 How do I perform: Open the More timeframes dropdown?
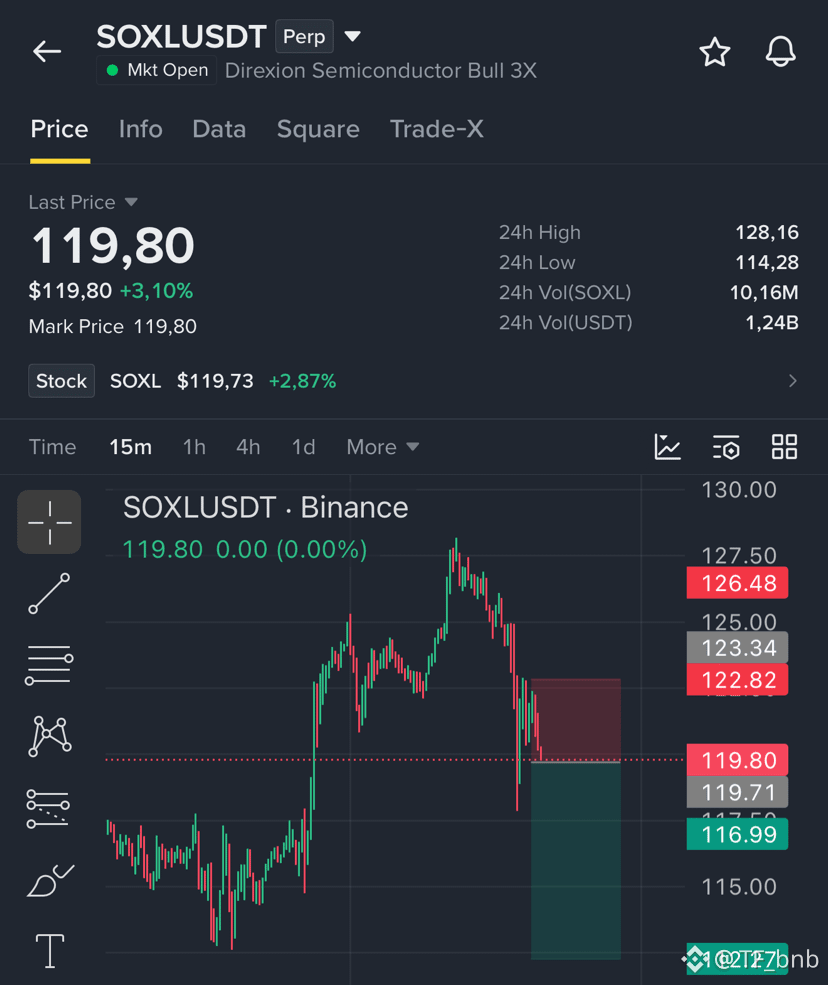[383, 447]
